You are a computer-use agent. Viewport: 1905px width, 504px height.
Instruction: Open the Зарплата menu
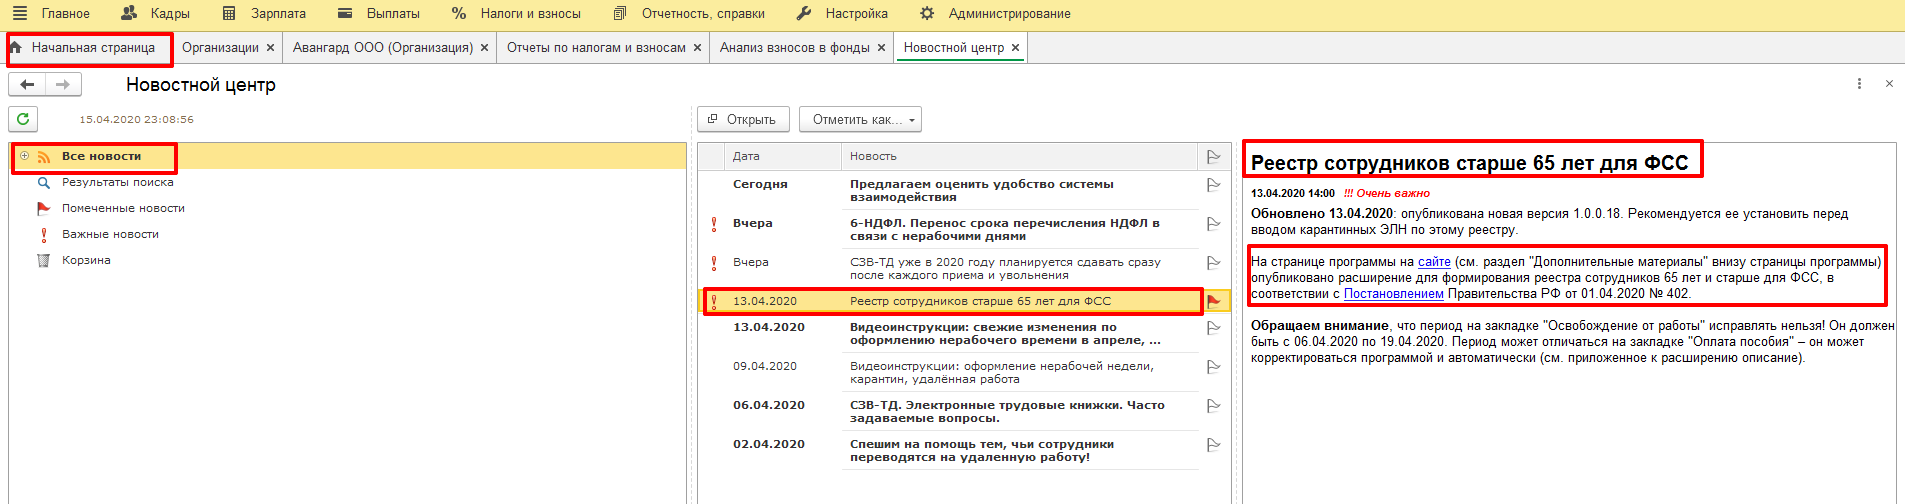(277, 14)
